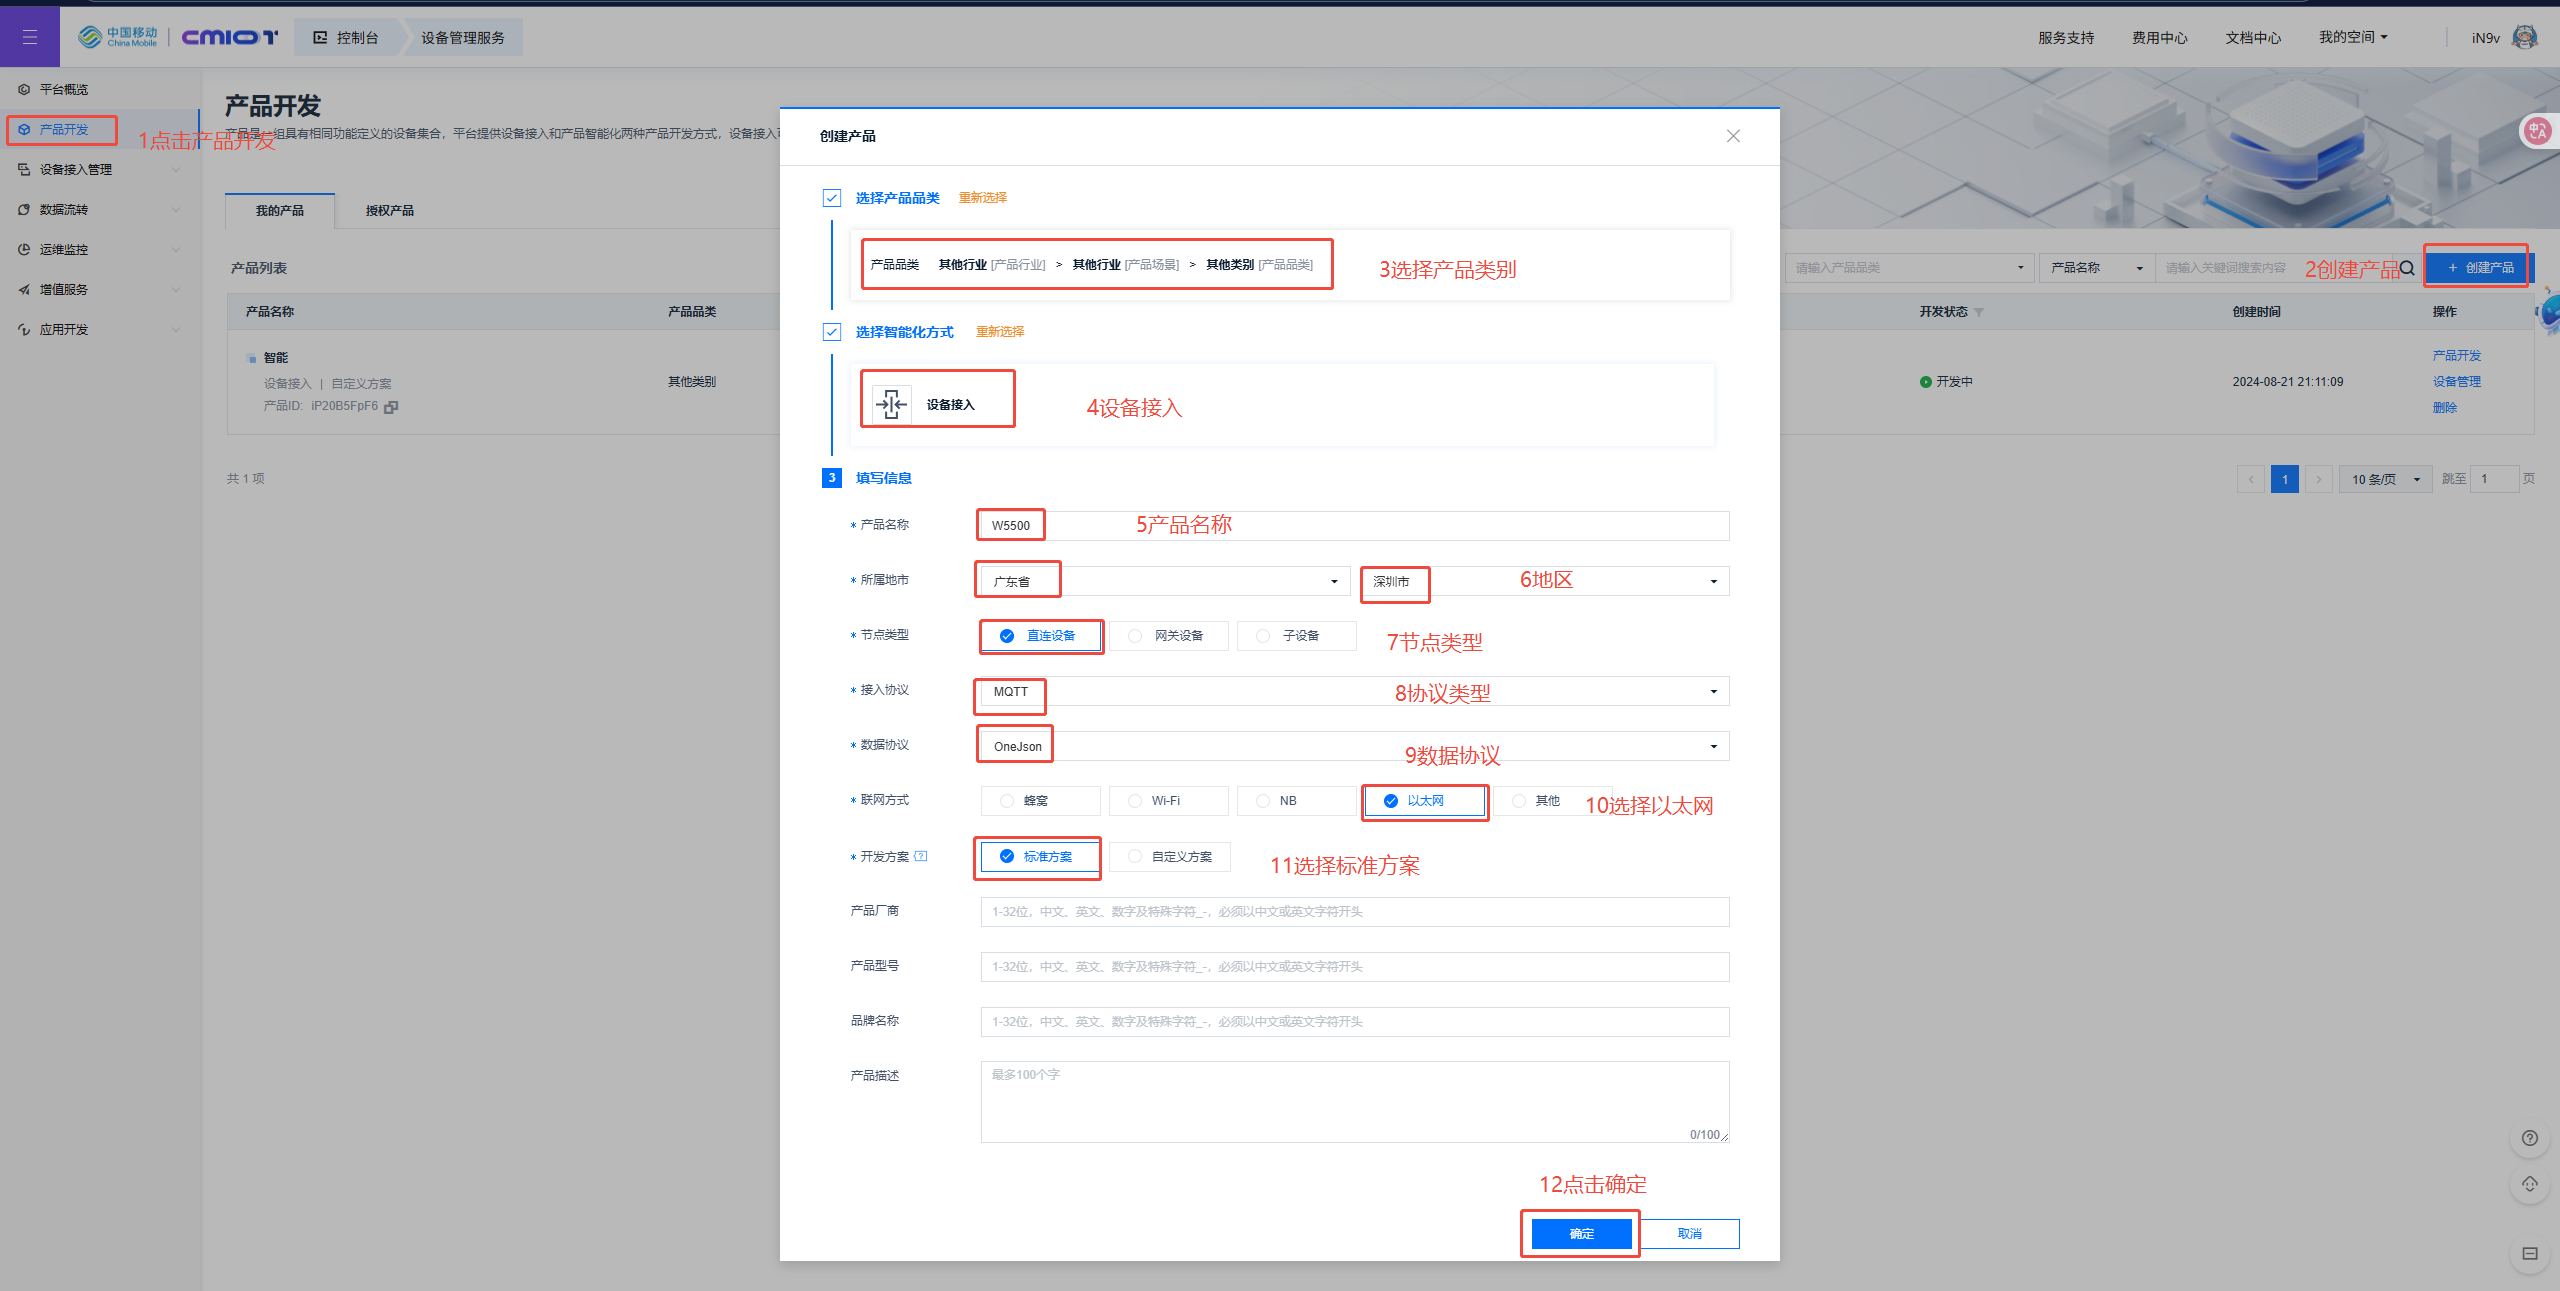Open the data protocol OneJson dropdown
The height and width of the screenshot is (1291, 2560).
pos(1712,747)
